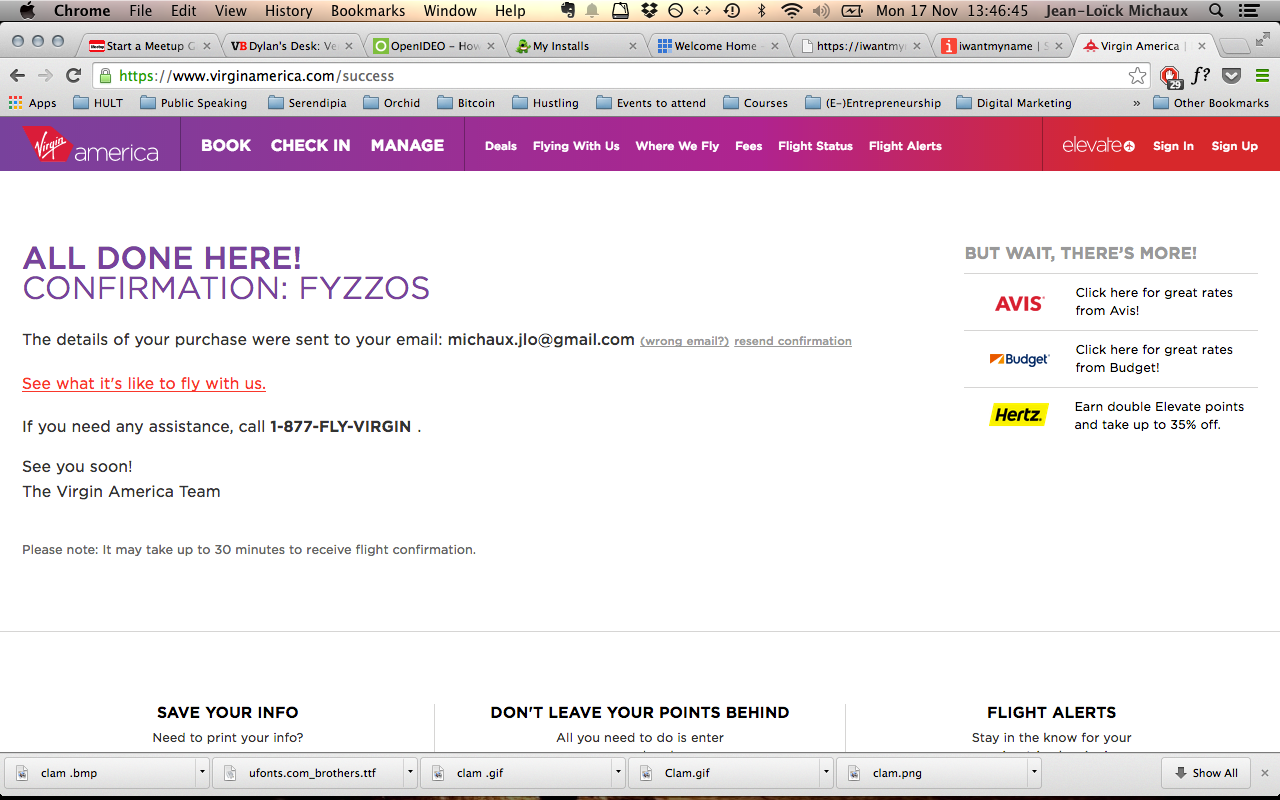
Task: Open the clam.png download options arrow
Action: coord(1034,773)
